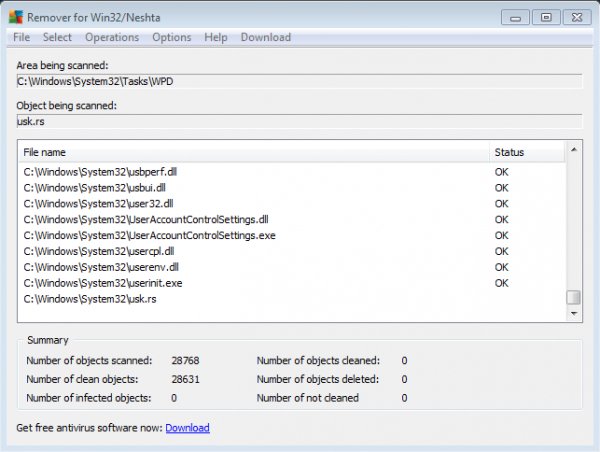Select row UserAccountControlSettings.exe

[x=292, y=235]
